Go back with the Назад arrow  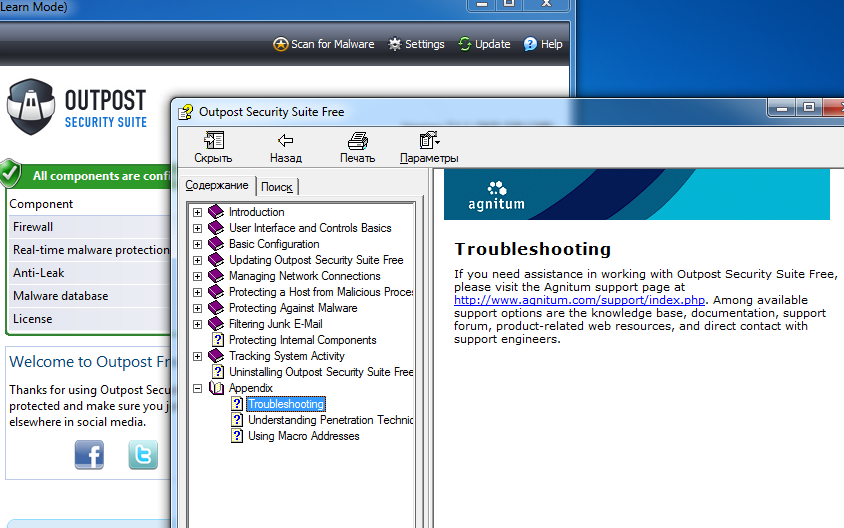(x=285, y=140)
